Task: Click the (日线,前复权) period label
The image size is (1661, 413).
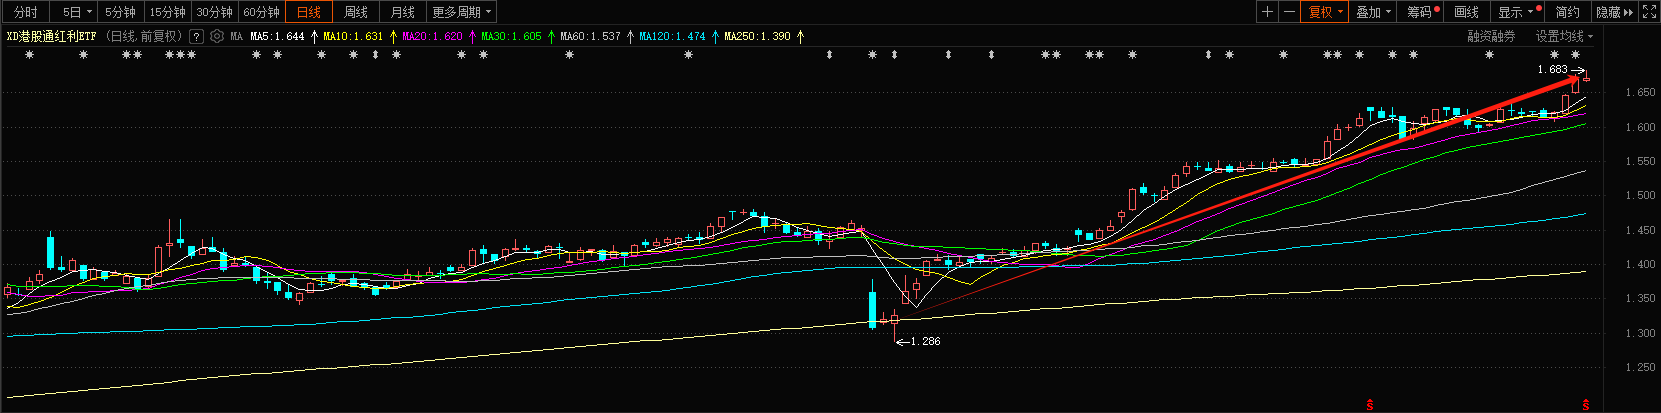Action: [144, 36]
